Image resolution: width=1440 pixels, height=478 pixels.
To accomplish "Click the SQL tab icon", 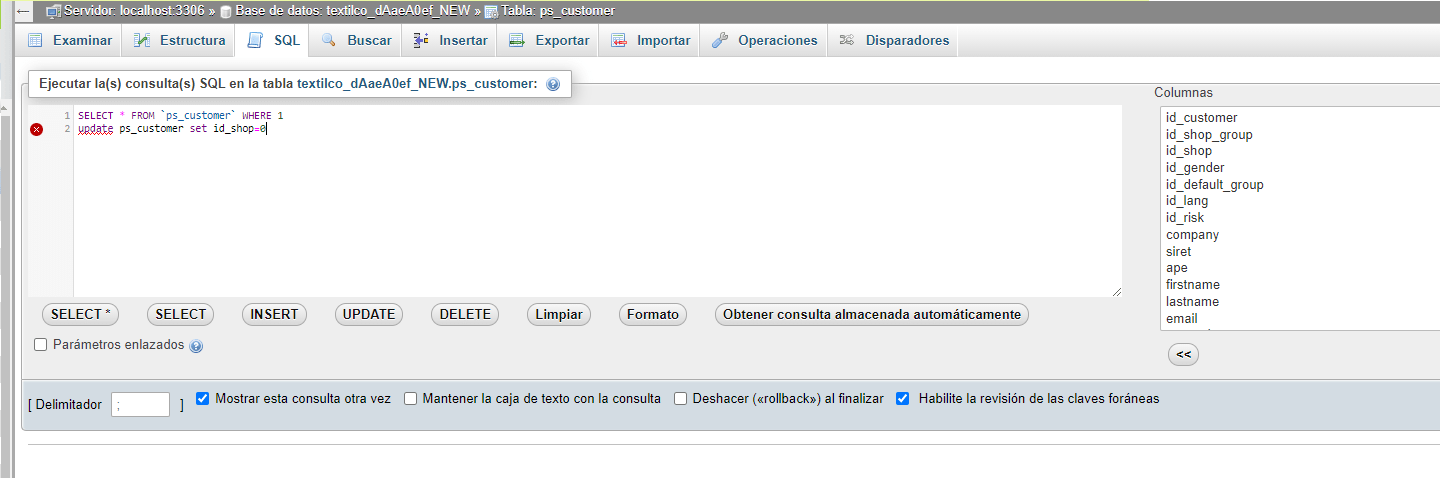I will click(256, 40).
